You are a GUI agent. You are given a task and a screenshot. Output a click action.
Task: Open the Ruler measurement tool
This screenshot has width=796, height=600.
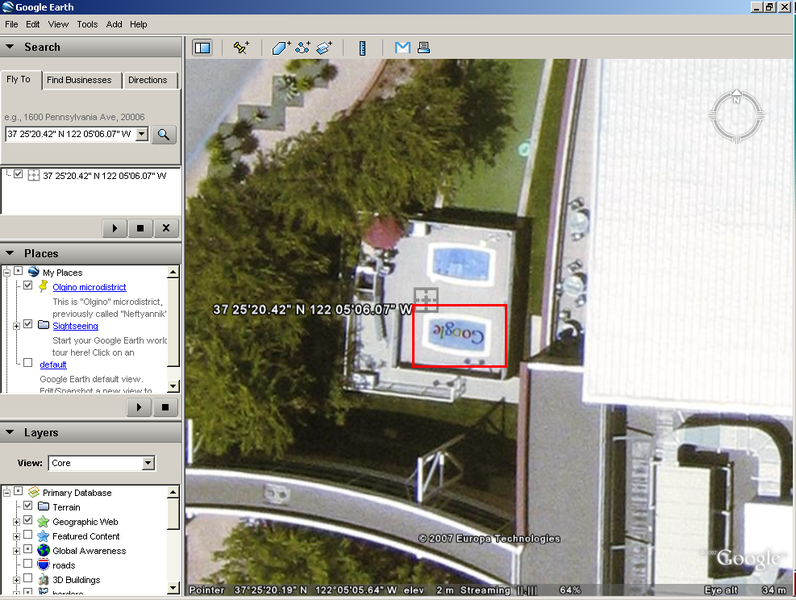click(x=363, y=47)
